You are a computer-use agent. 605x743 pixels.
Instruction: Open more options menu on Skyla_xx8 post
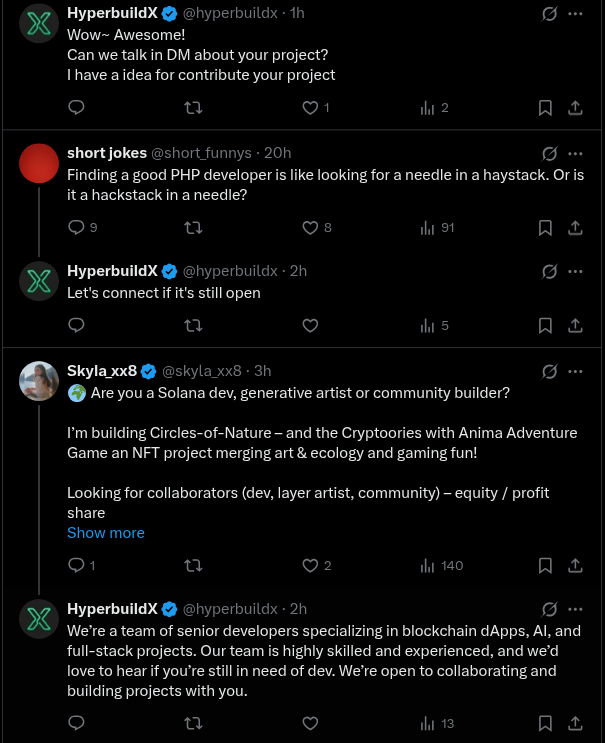point(576,371)
